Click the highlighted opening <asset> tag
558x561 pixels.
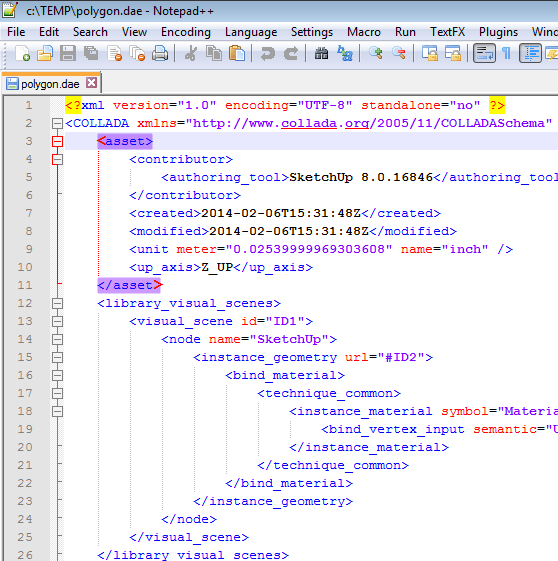pos(125,141)
